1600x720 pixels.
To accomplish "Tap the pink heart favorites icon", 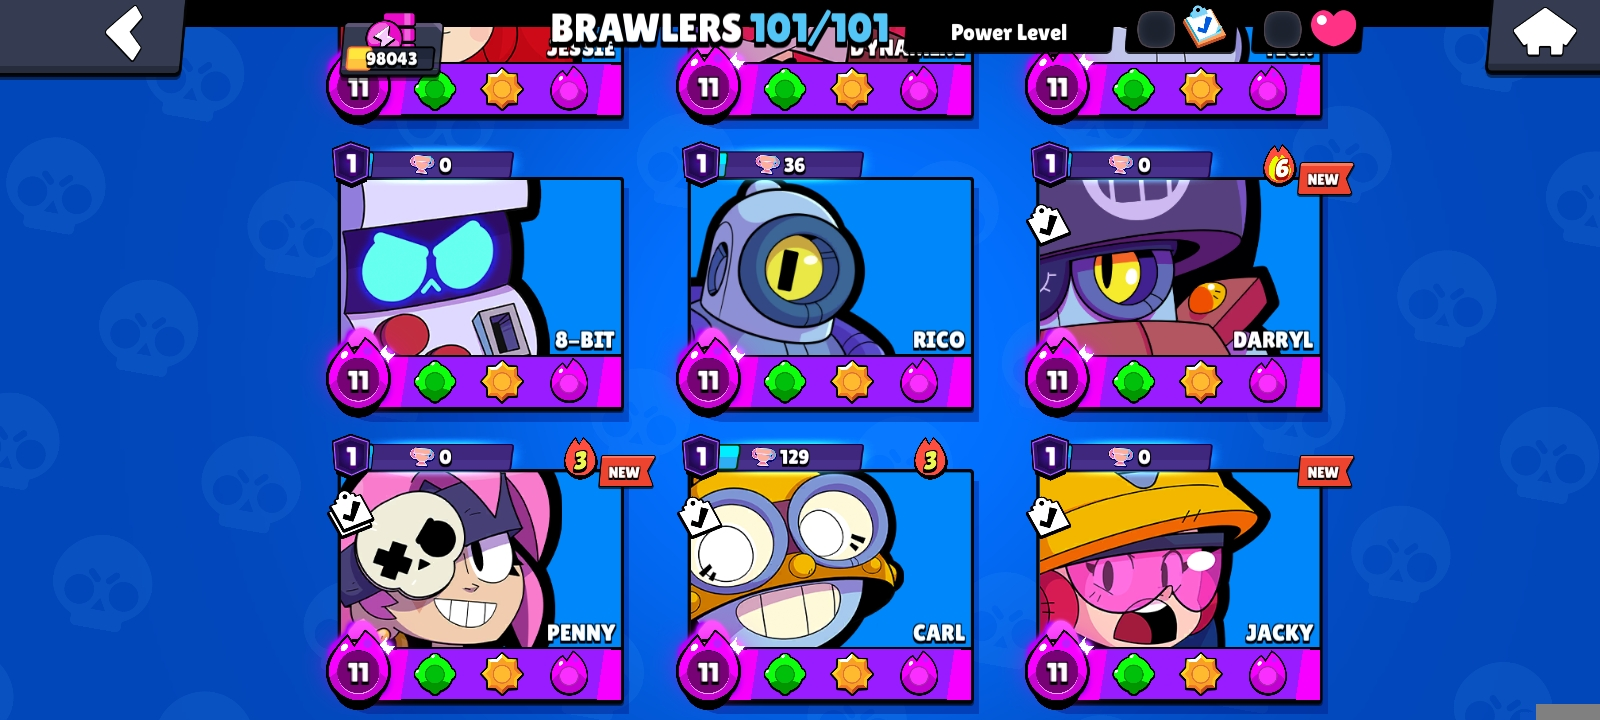I will point(1333,27).
